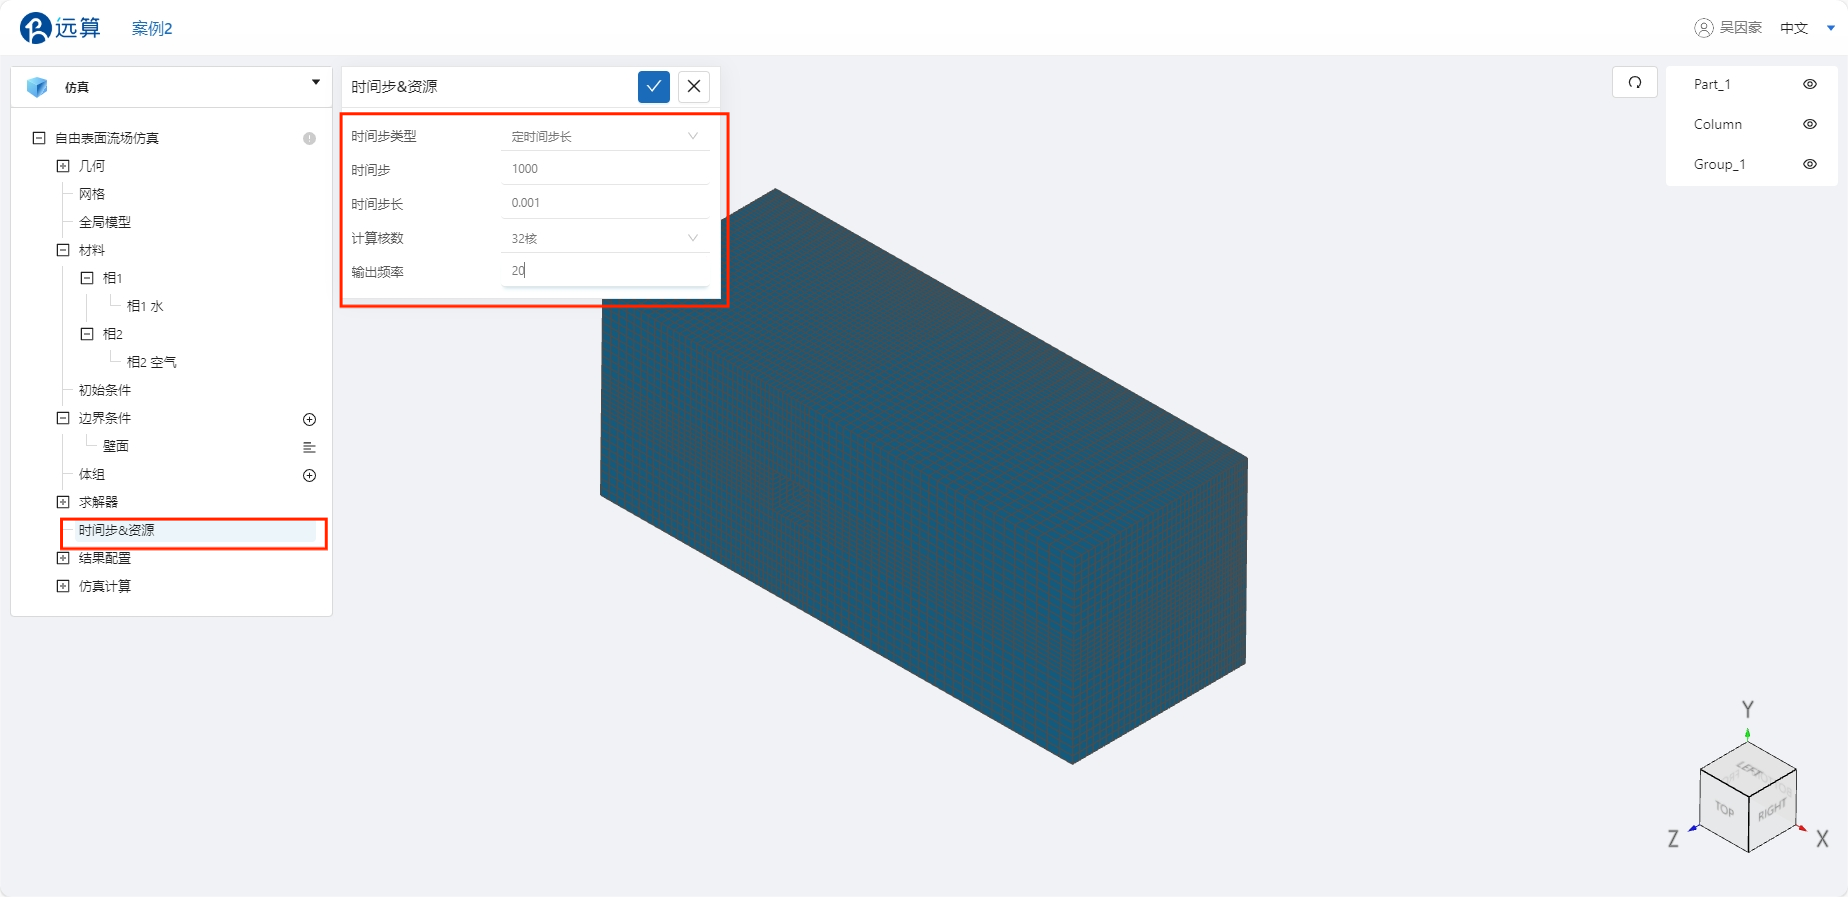1848x897 pixels.
Task: Click the 输出频率 input field
Action: point(605,271)
